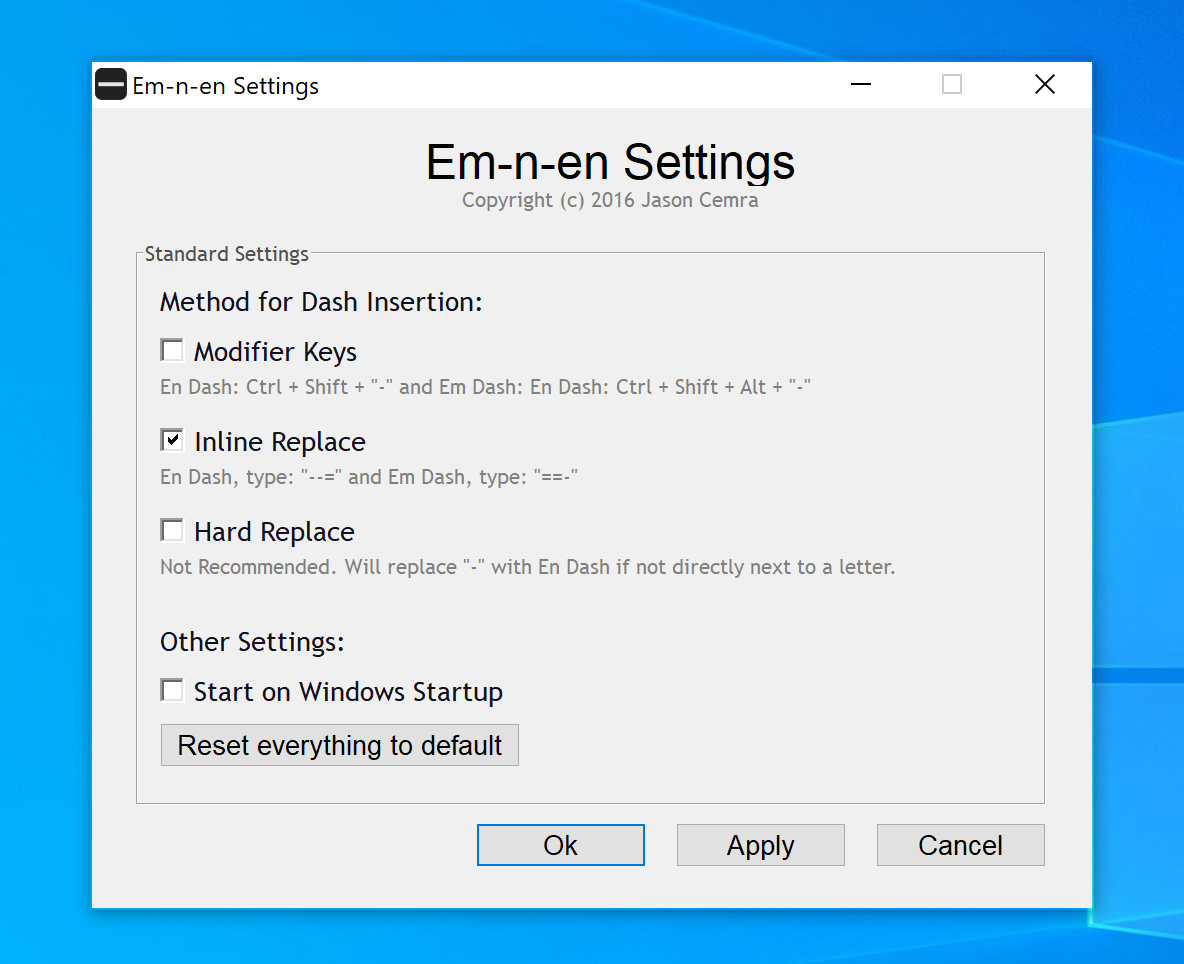
Task: Disable the Inline Replace option
Action: click(171, 439)
